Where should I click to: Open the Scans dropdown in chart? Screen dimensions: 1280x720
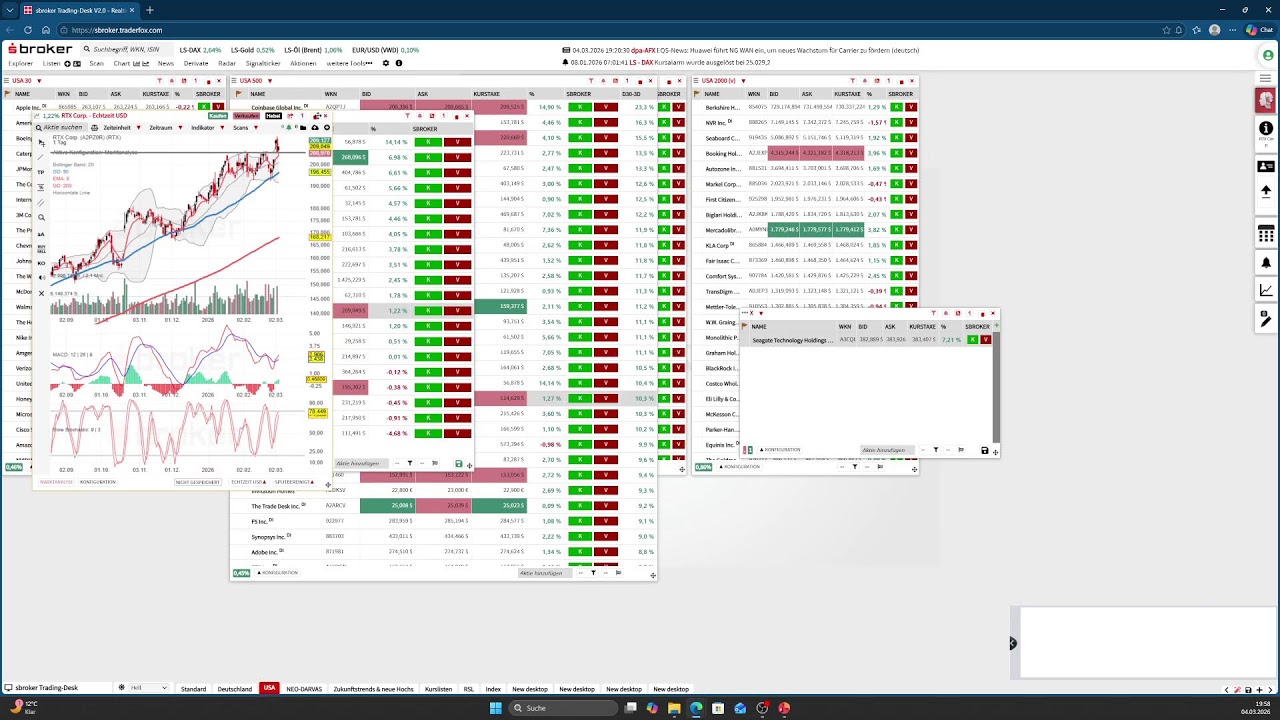(x=245, y=128)
